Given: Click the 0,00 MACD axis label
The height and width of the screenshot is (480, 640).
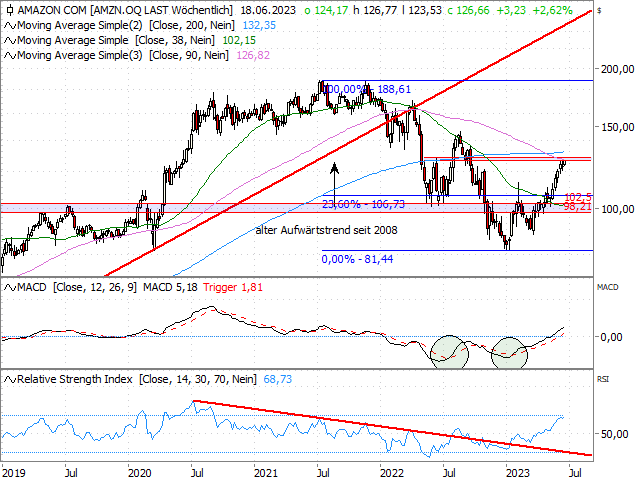Looking at the screenshot, I should click(x=611, y=337).
